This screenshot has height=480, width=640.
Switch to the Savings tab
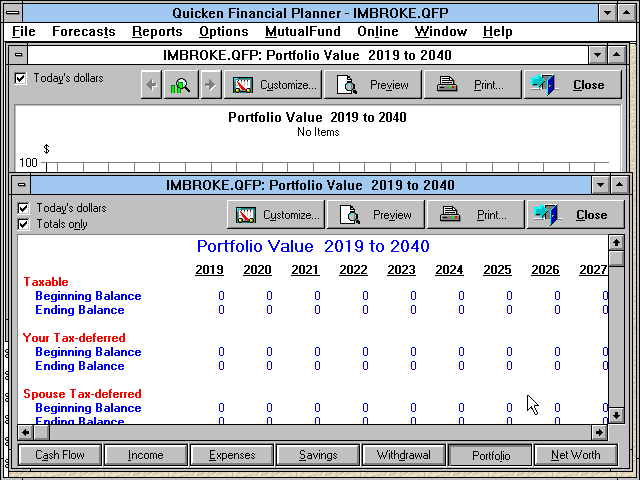[318, 455]
